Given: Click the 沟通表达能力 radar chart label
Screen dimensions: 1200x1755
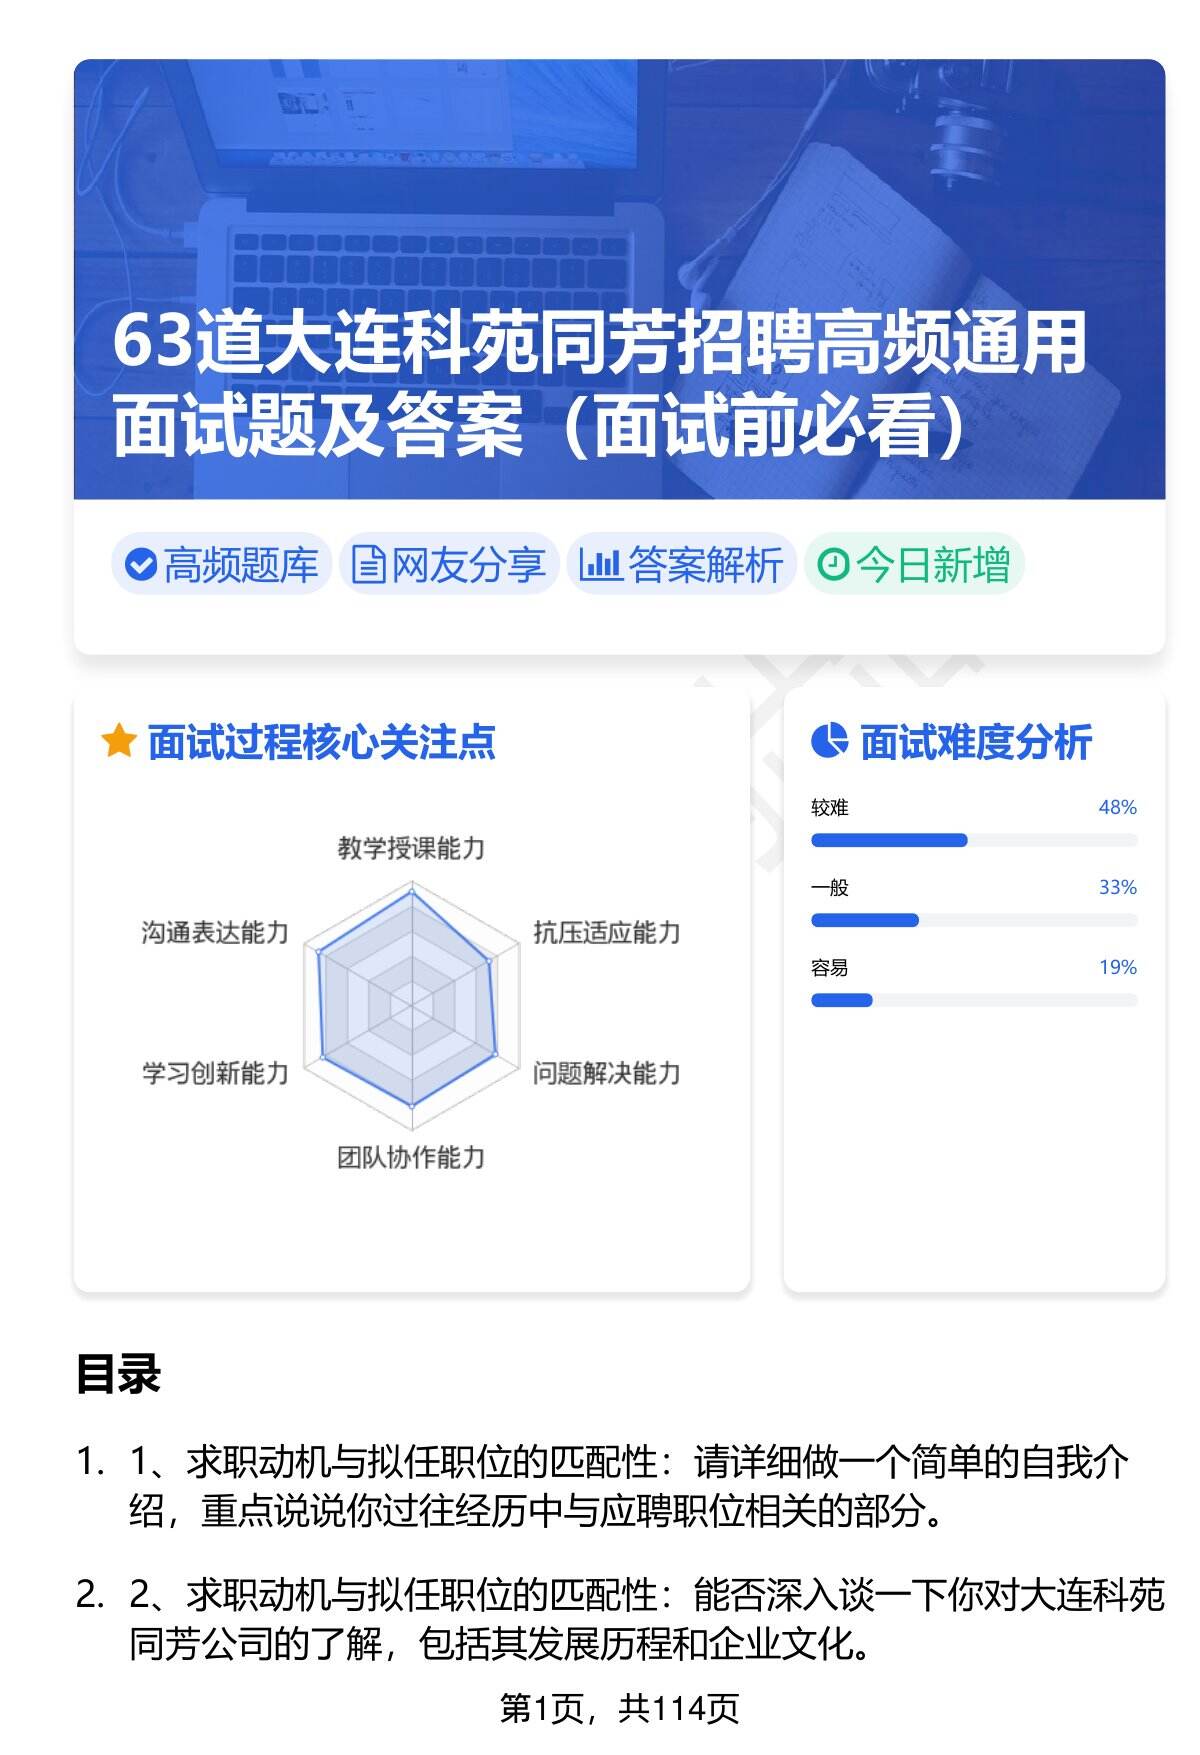Looking at the screenshot, I should click(x=215, y=933).
